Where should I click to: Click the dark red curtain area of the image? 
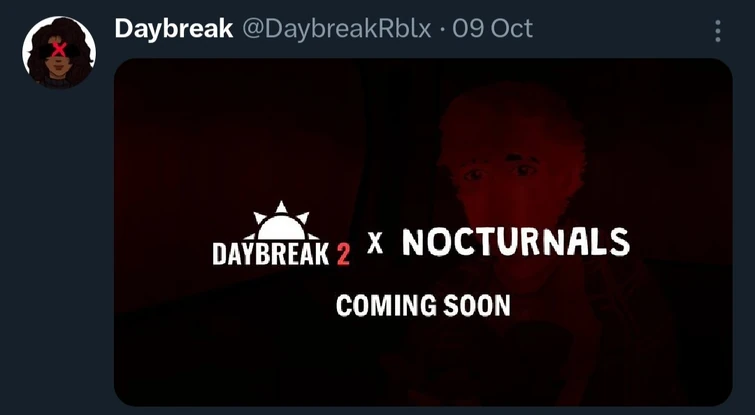[x=231, y=144]
